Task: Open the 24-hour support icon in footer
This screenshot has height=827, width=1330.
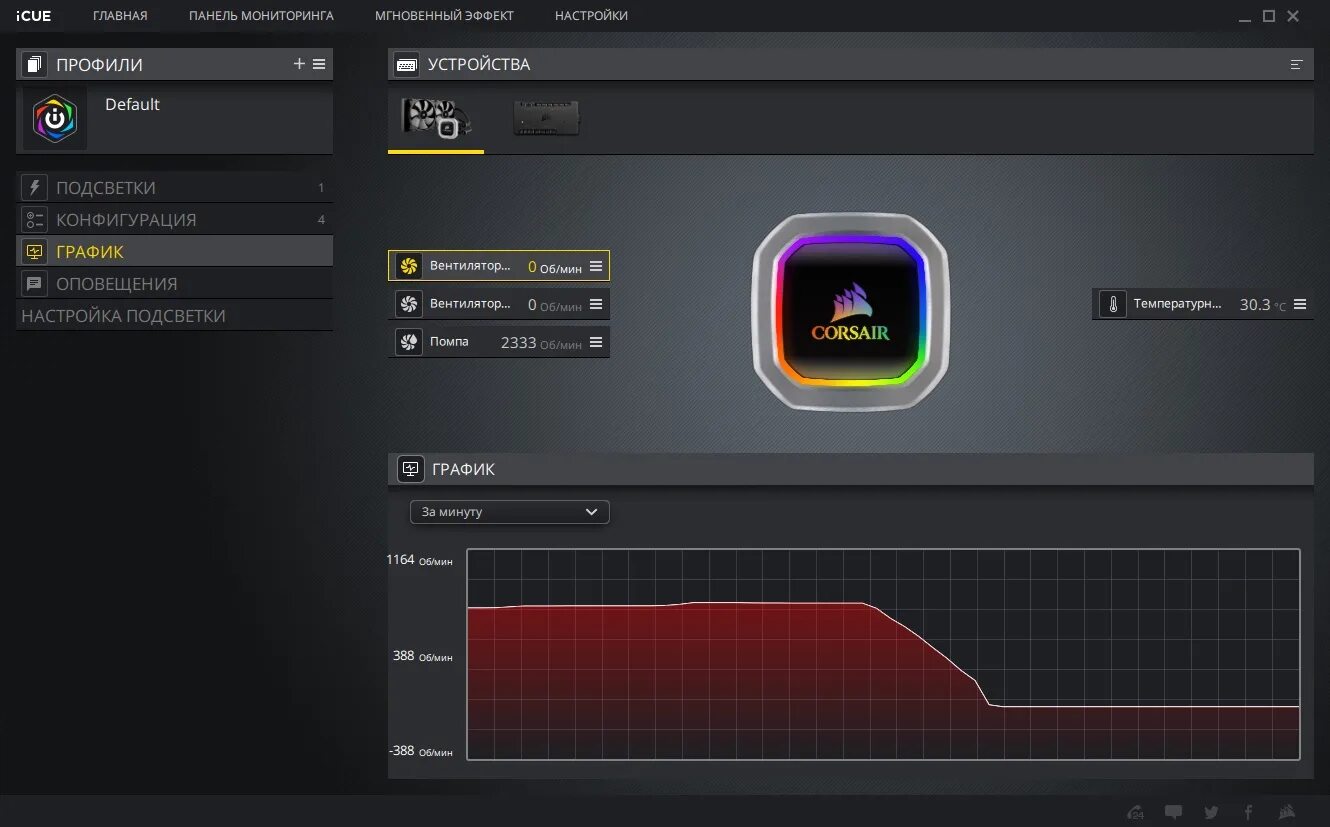Action: pos(1136,812)
